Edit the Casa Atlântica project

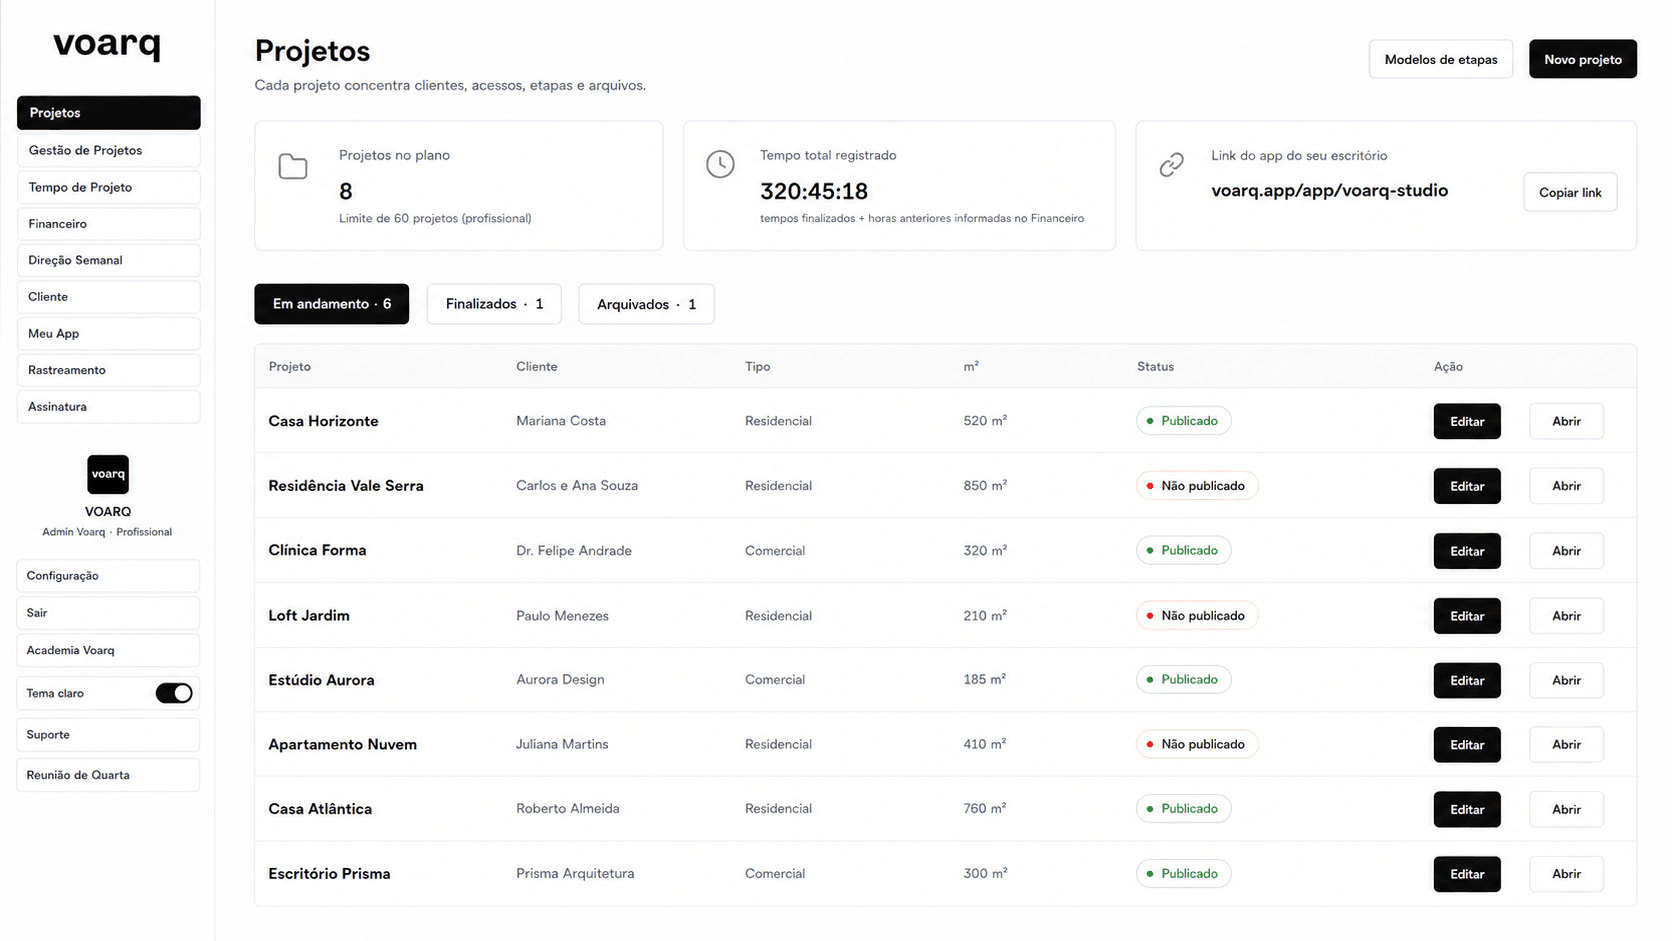coord(1467,809)
